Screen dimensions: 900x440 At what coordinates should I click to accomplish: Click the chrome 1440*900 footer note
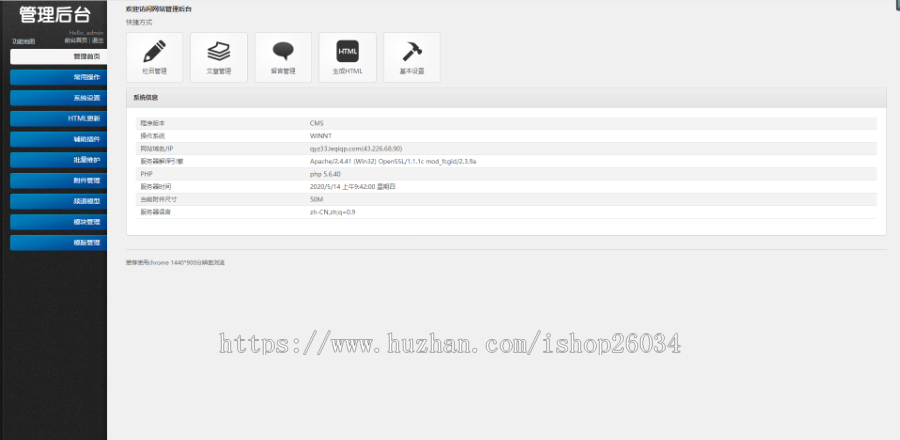pyautogui.click(x=176, y=262)
